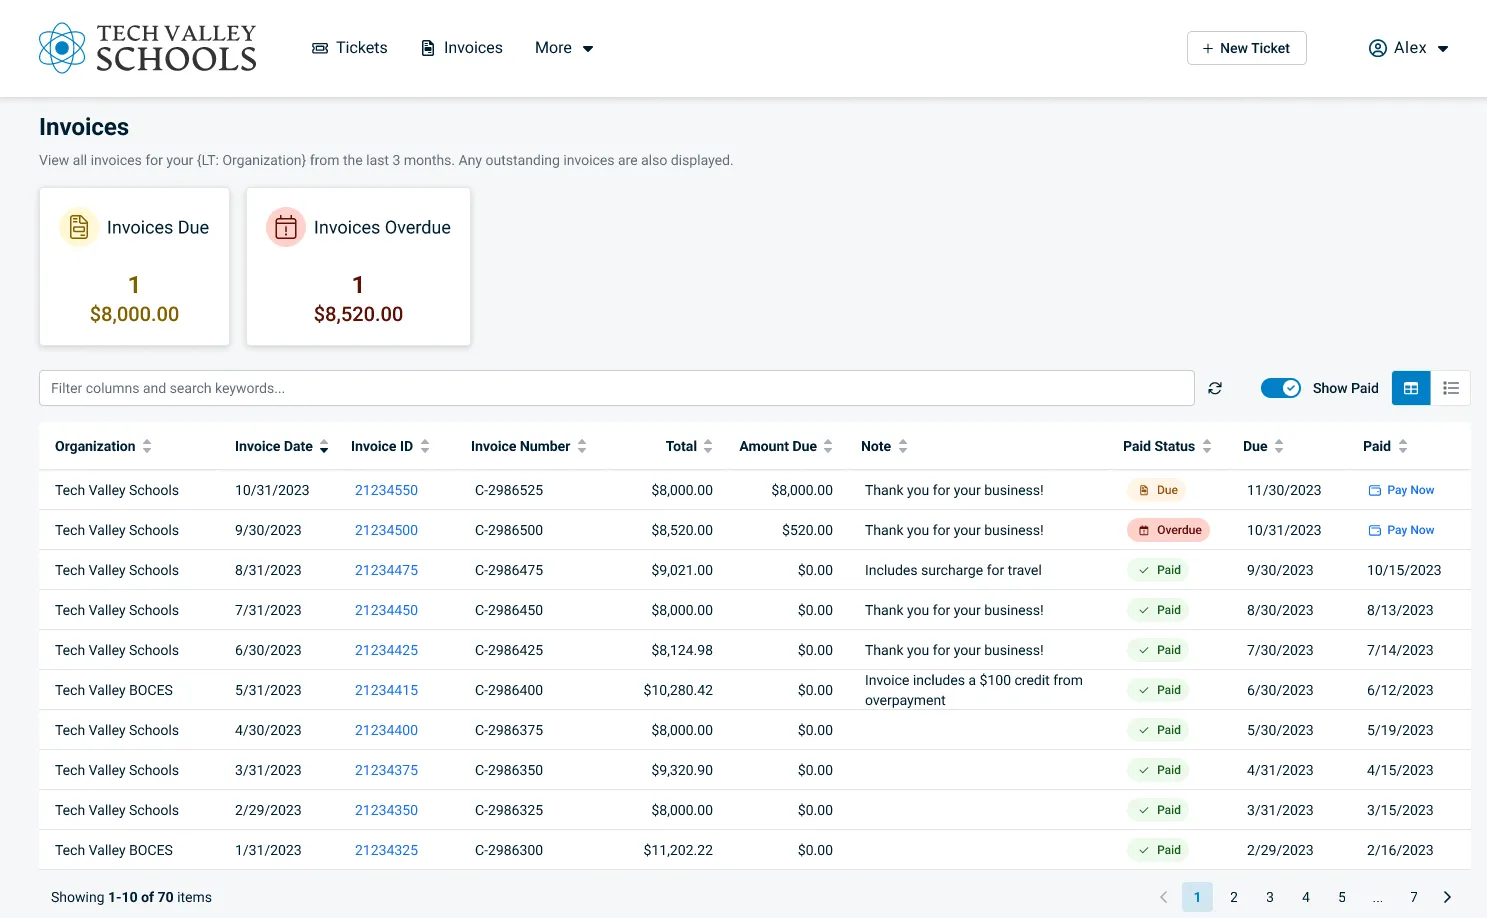Image resolution: width=1487 pixels, height=918 pixels.
Task: Click the refresh invoices icon
Action: coord(1215,388)
